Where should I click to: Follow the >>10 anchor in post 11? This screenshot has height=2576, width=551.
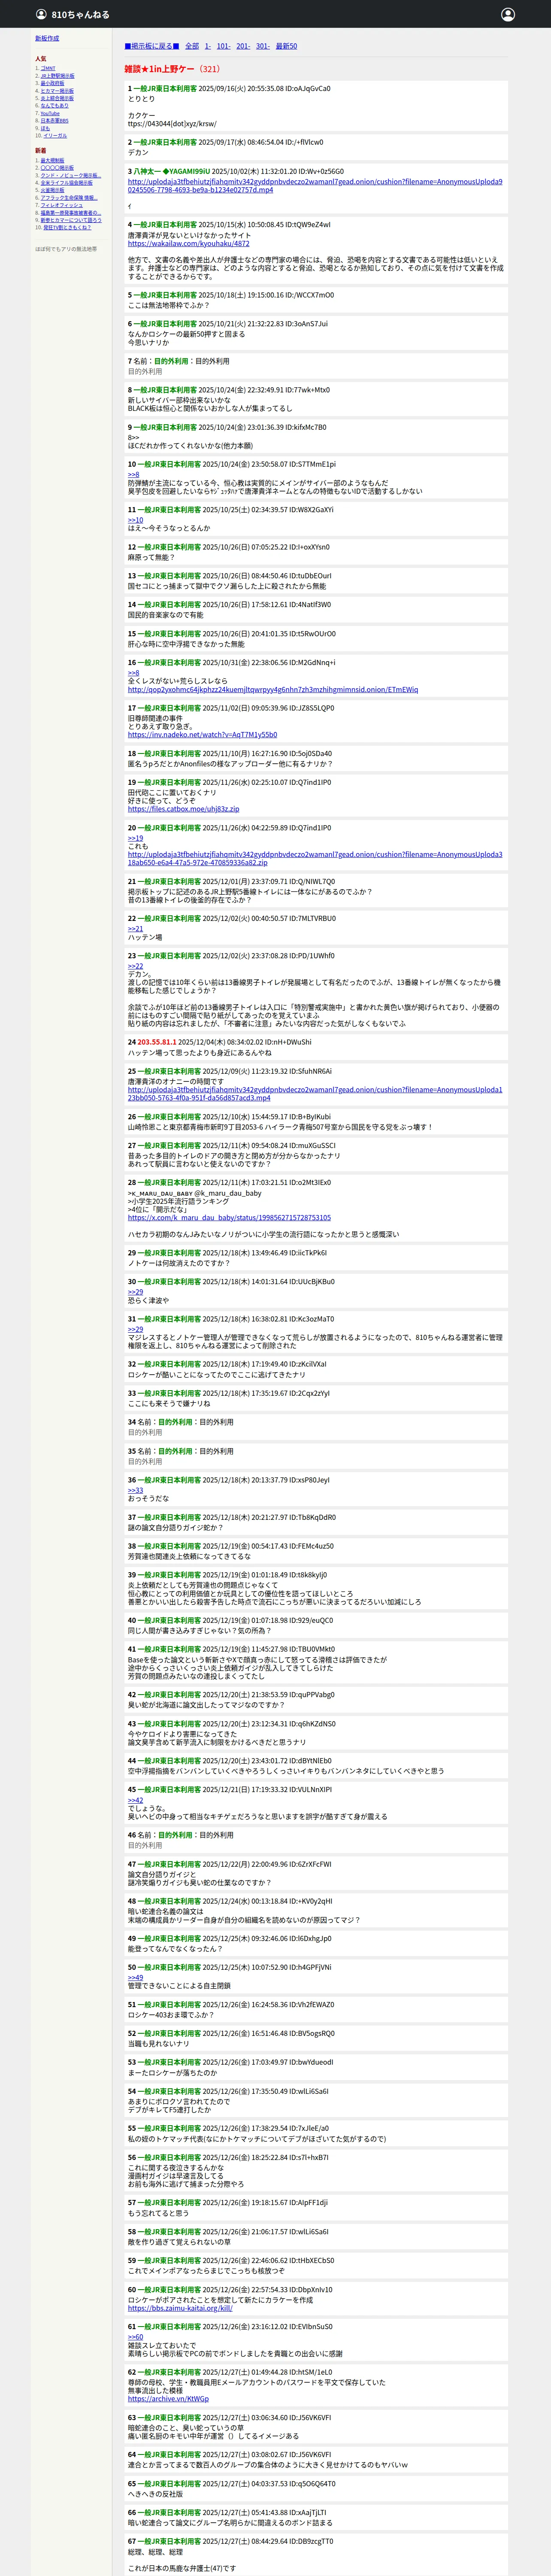[x=135, y=520]
